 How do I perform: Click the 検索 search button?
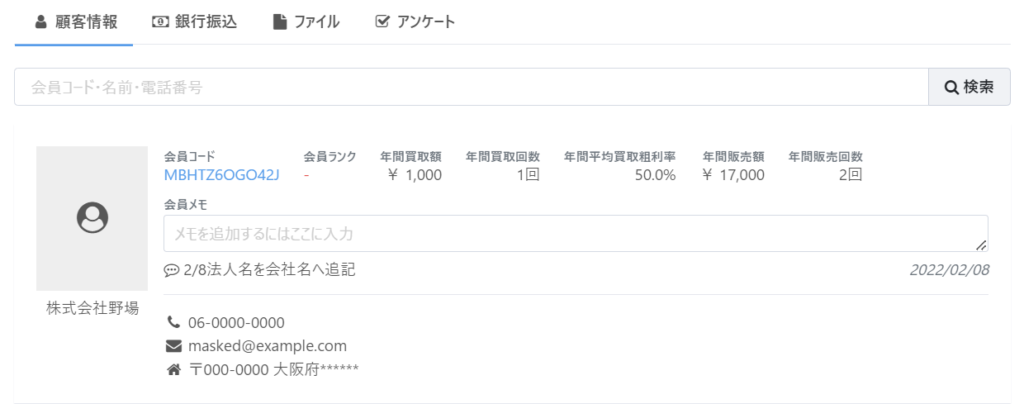coord(969,87)
